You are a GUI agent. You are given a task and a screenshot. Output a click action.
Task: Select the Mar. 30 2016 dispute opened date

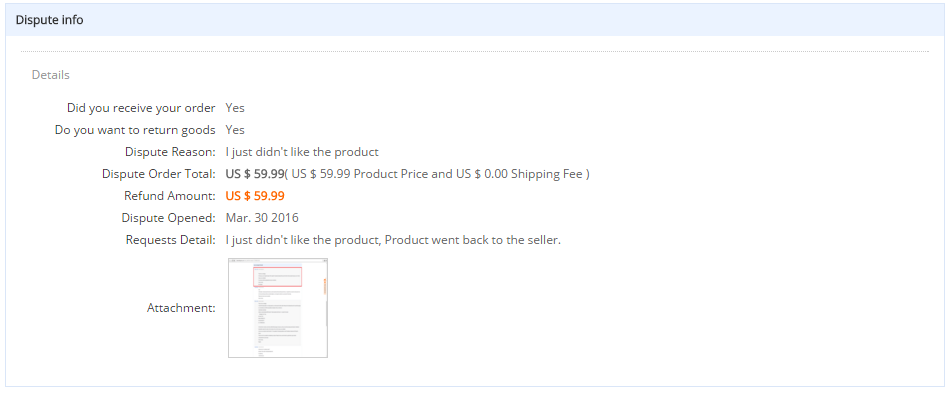click(262, 217)
